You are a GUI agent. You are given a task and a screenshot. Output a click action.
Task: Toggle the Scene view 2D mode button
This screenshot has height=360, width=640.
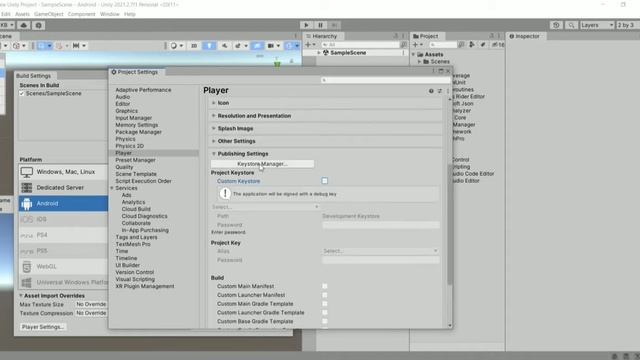[x=194, y=46]
